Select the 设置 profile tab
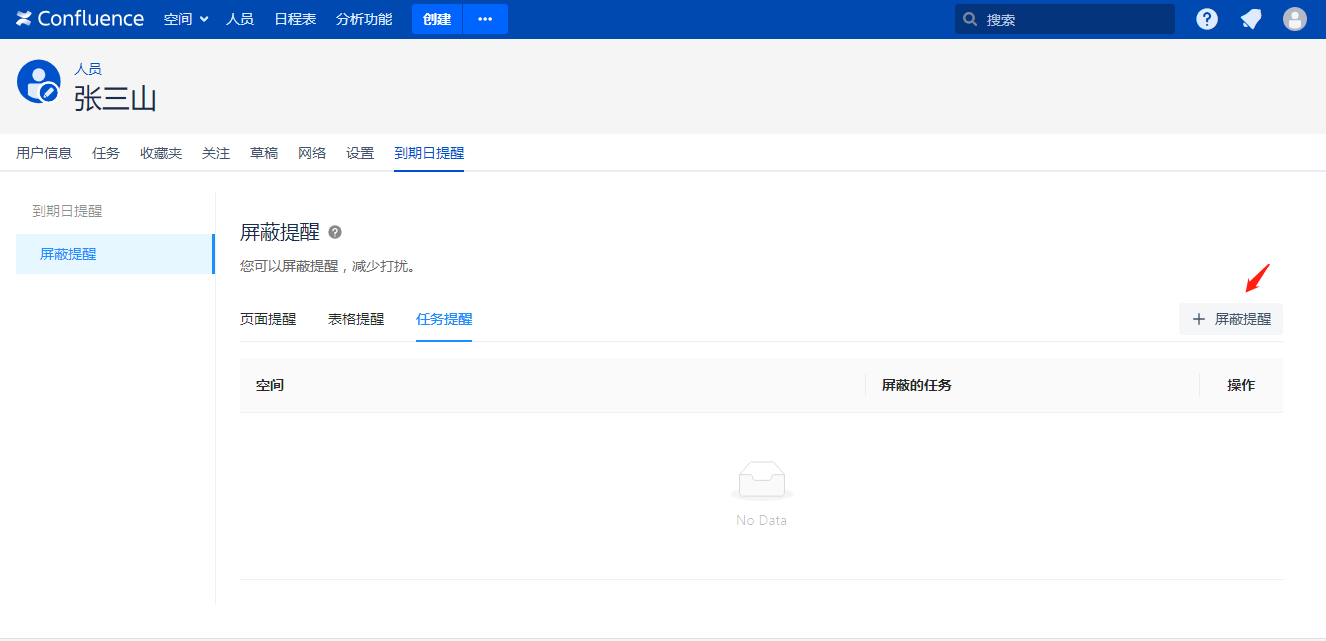1326x641 pixels. 360,153
